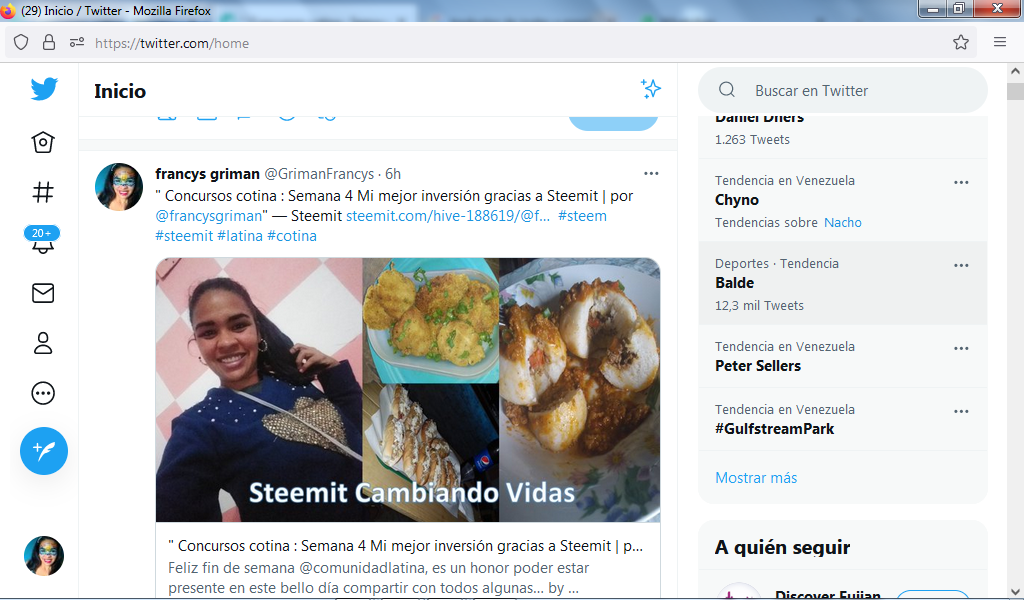Open Explore via the hashtag icon
Viewport: 1024px width, 600px height.
tap(43, 192)
